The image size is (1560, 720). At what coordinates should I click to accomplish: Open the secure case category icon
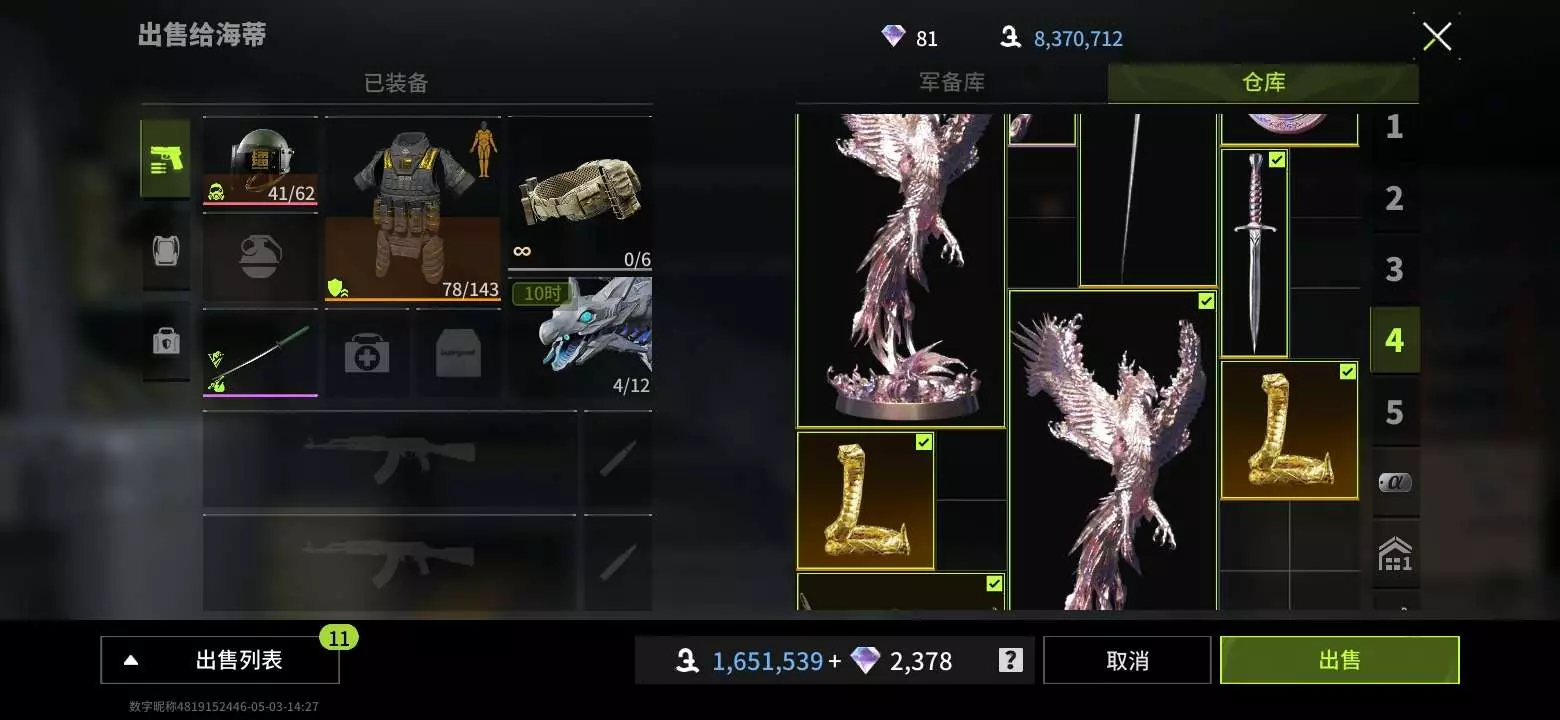pos(165,342)
